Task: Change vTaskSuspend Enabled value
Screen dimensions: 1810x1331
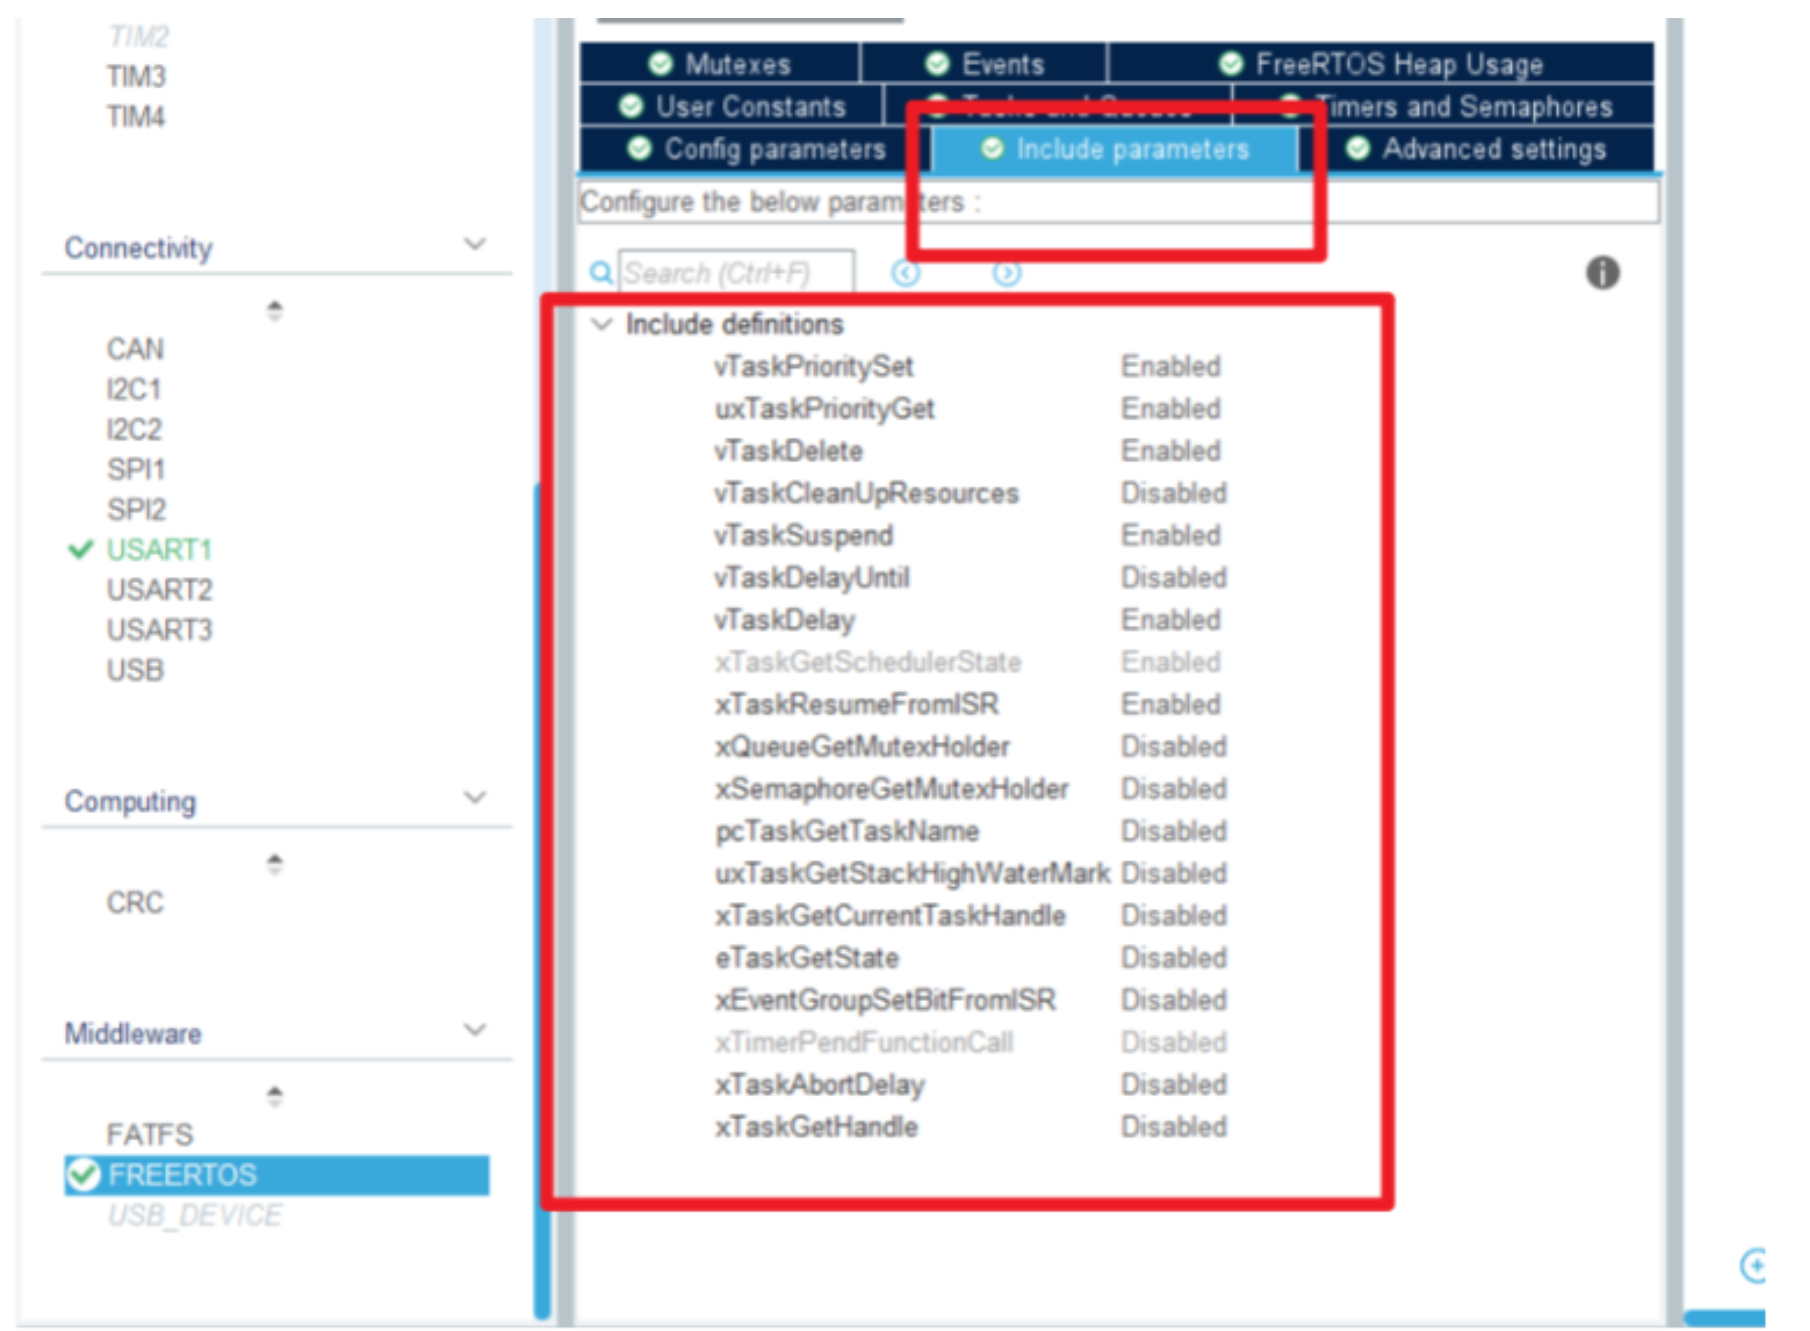Action: (x=1170, y=535)
